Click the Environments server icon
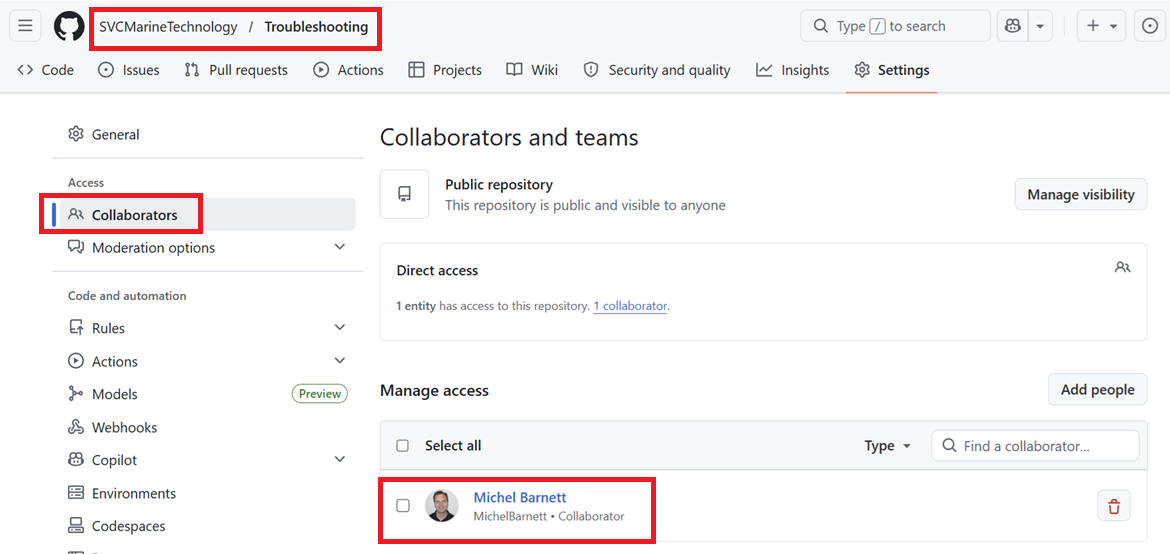The width and height of the screenshot is (1170, 554). (75, 494)
